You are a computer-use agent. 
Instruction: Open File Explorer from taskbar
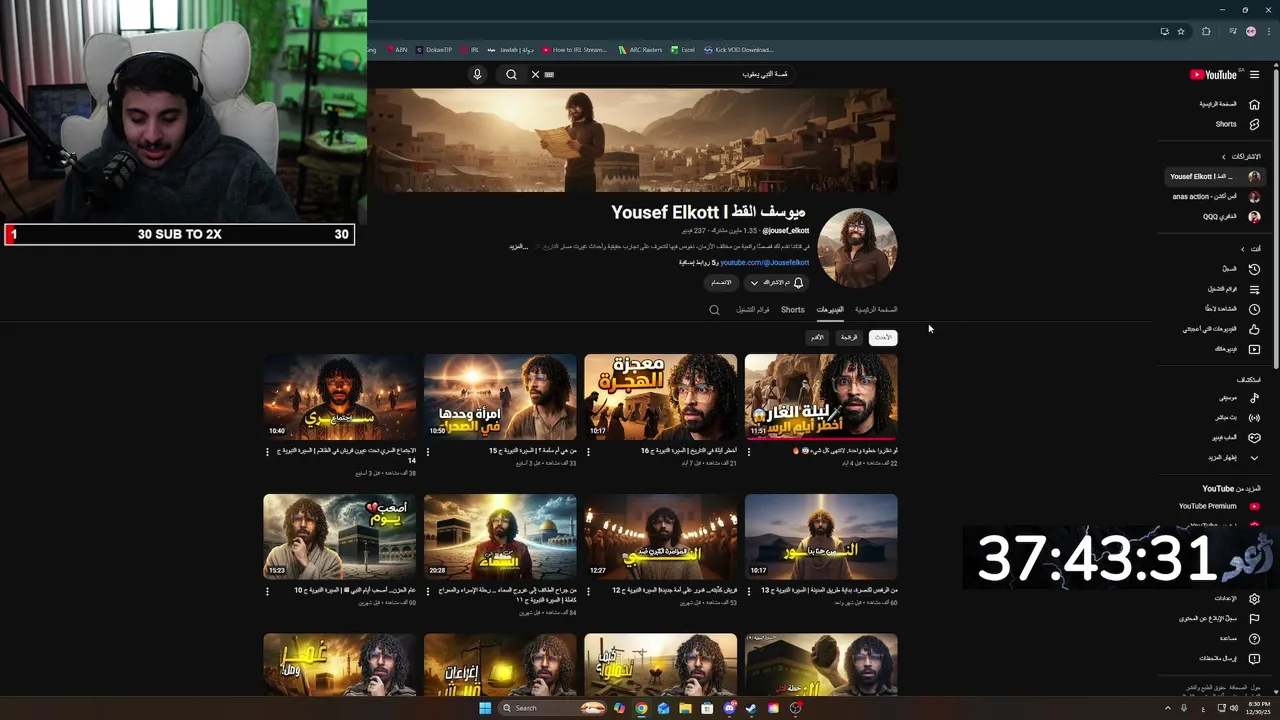(x=685, y=708)
